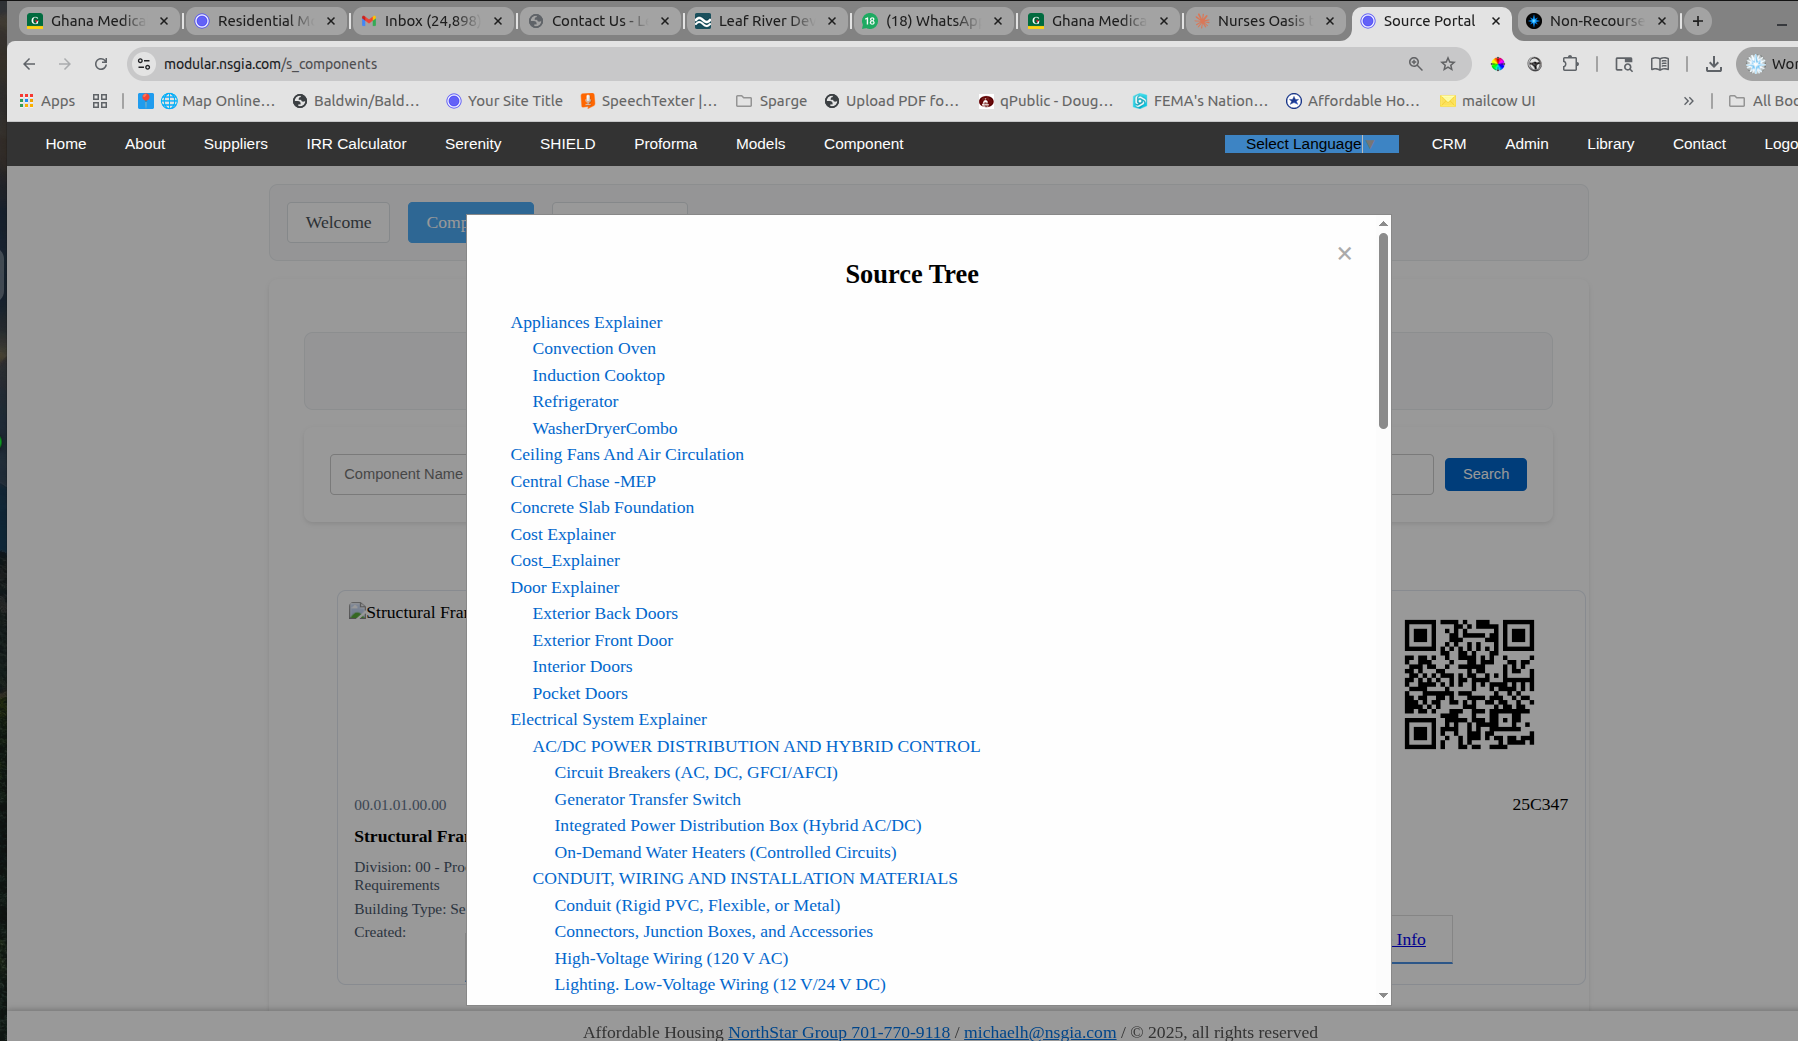Click the browser back arrow
Viewport: 1798px width, 1041px height.
[28, 63]
